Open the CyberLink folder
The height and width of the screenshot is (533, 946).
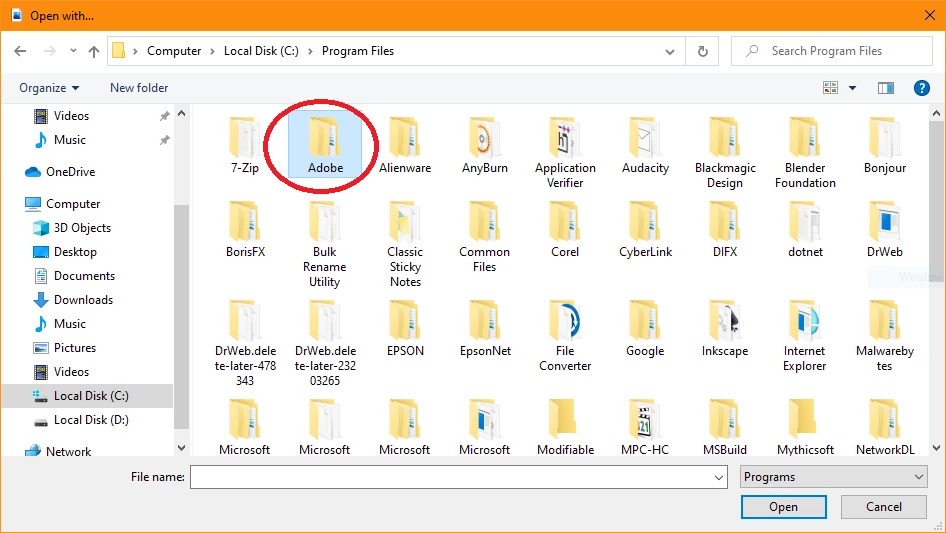tap(645, 230)
